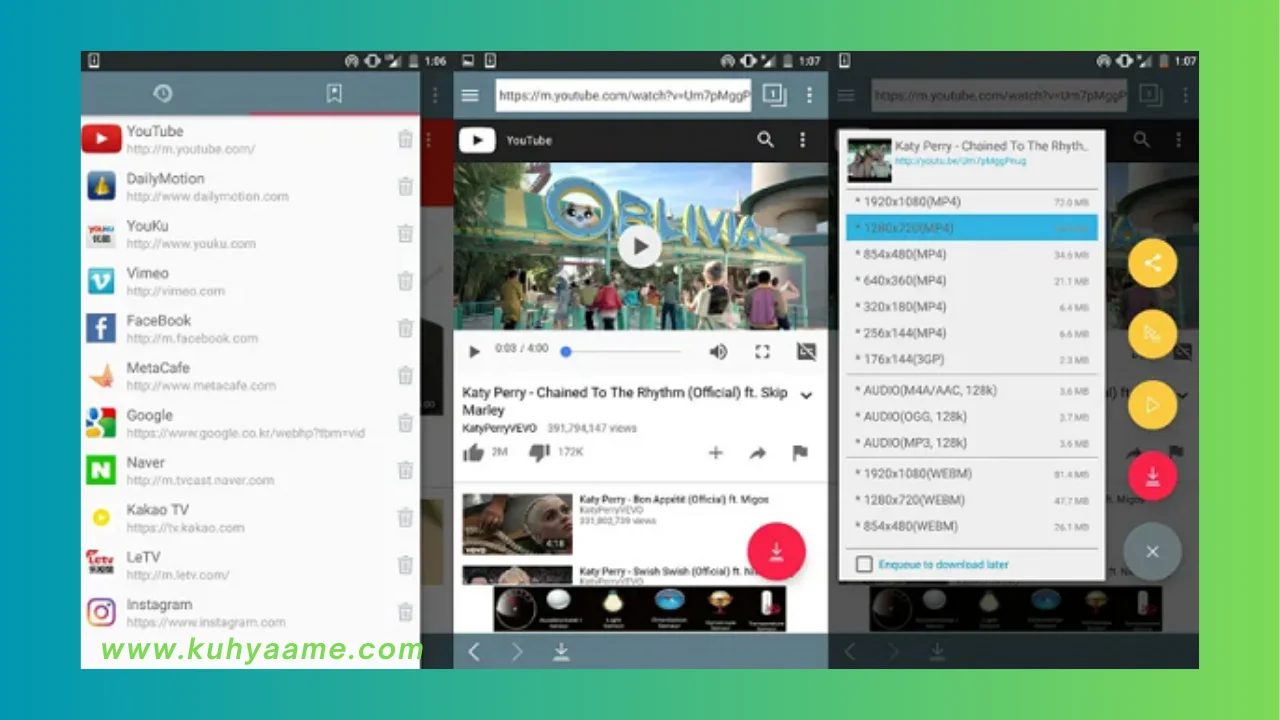
Task: Close the floating action menu
Action: point(1152,551)
